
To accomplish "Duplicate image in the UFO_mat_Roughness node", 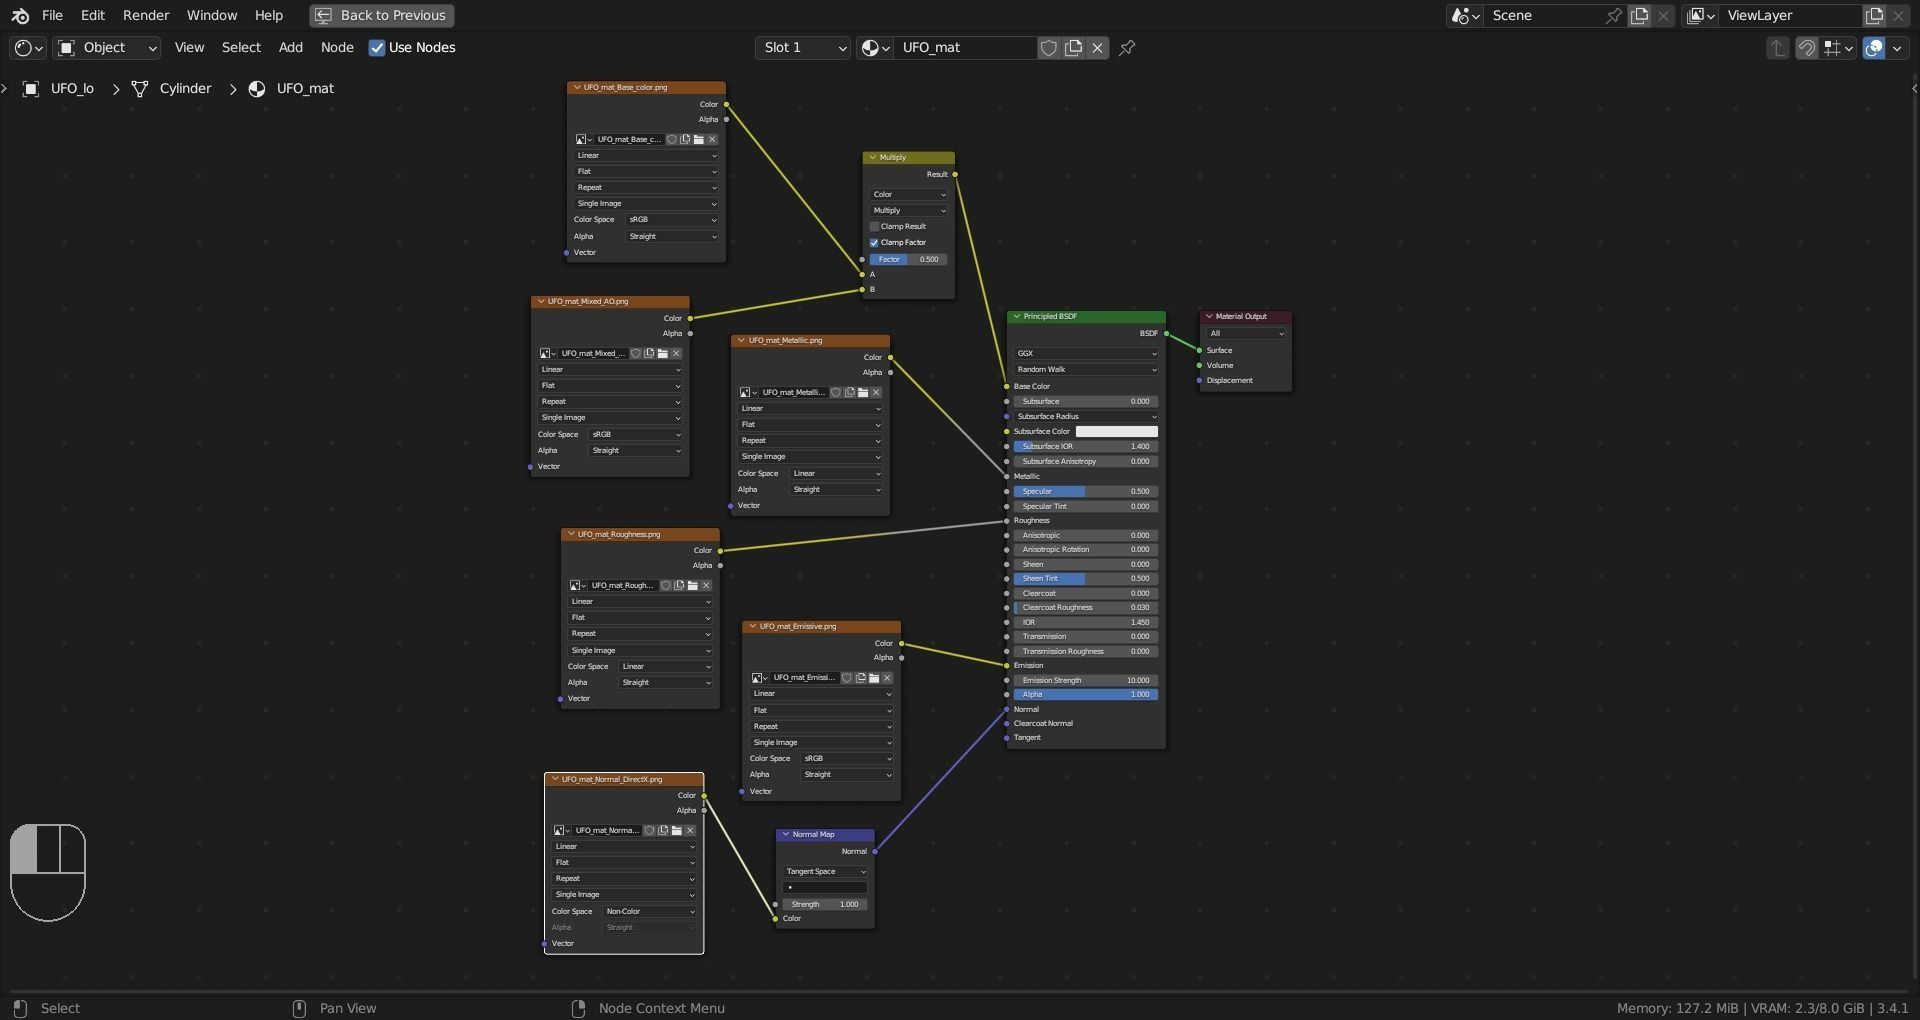I will coord(679,586).
